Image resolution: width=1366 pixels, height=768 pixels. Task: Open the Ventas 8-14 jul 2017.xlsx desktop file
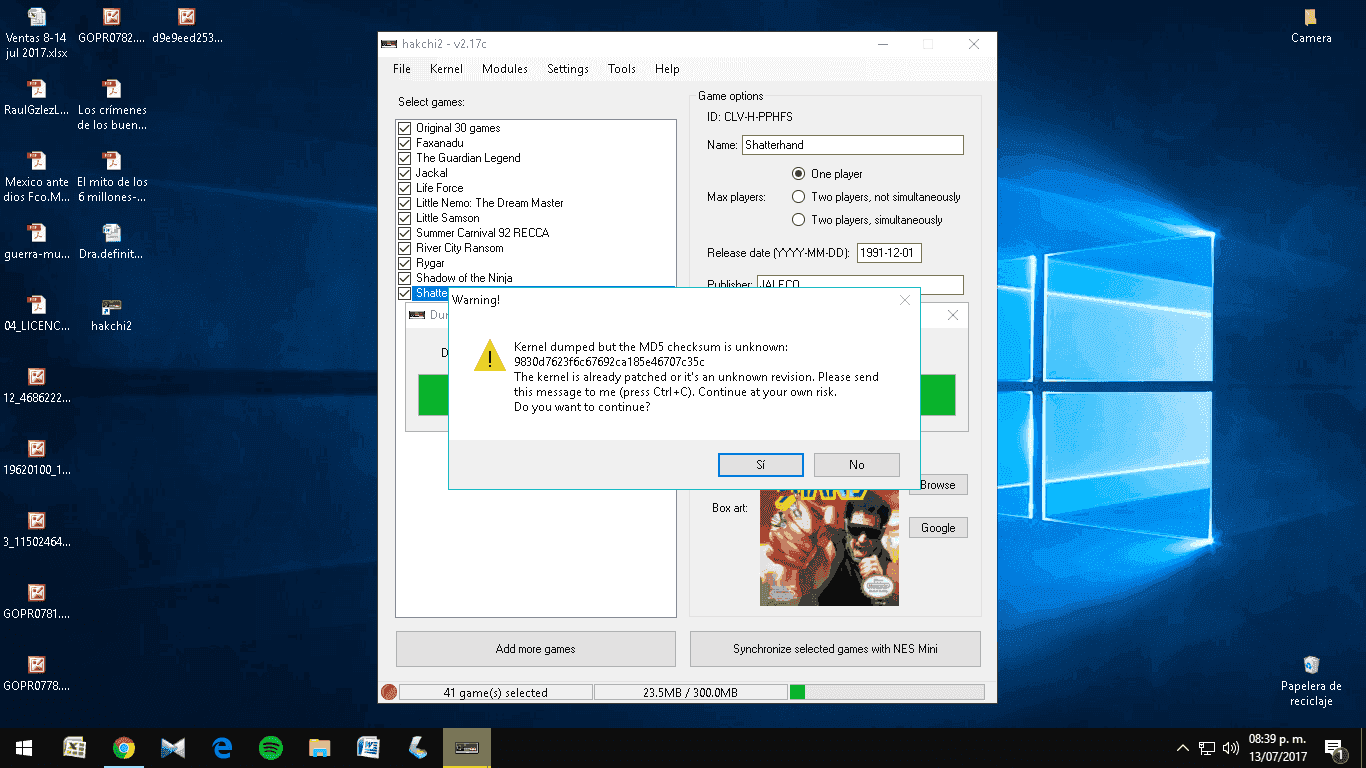36,32
